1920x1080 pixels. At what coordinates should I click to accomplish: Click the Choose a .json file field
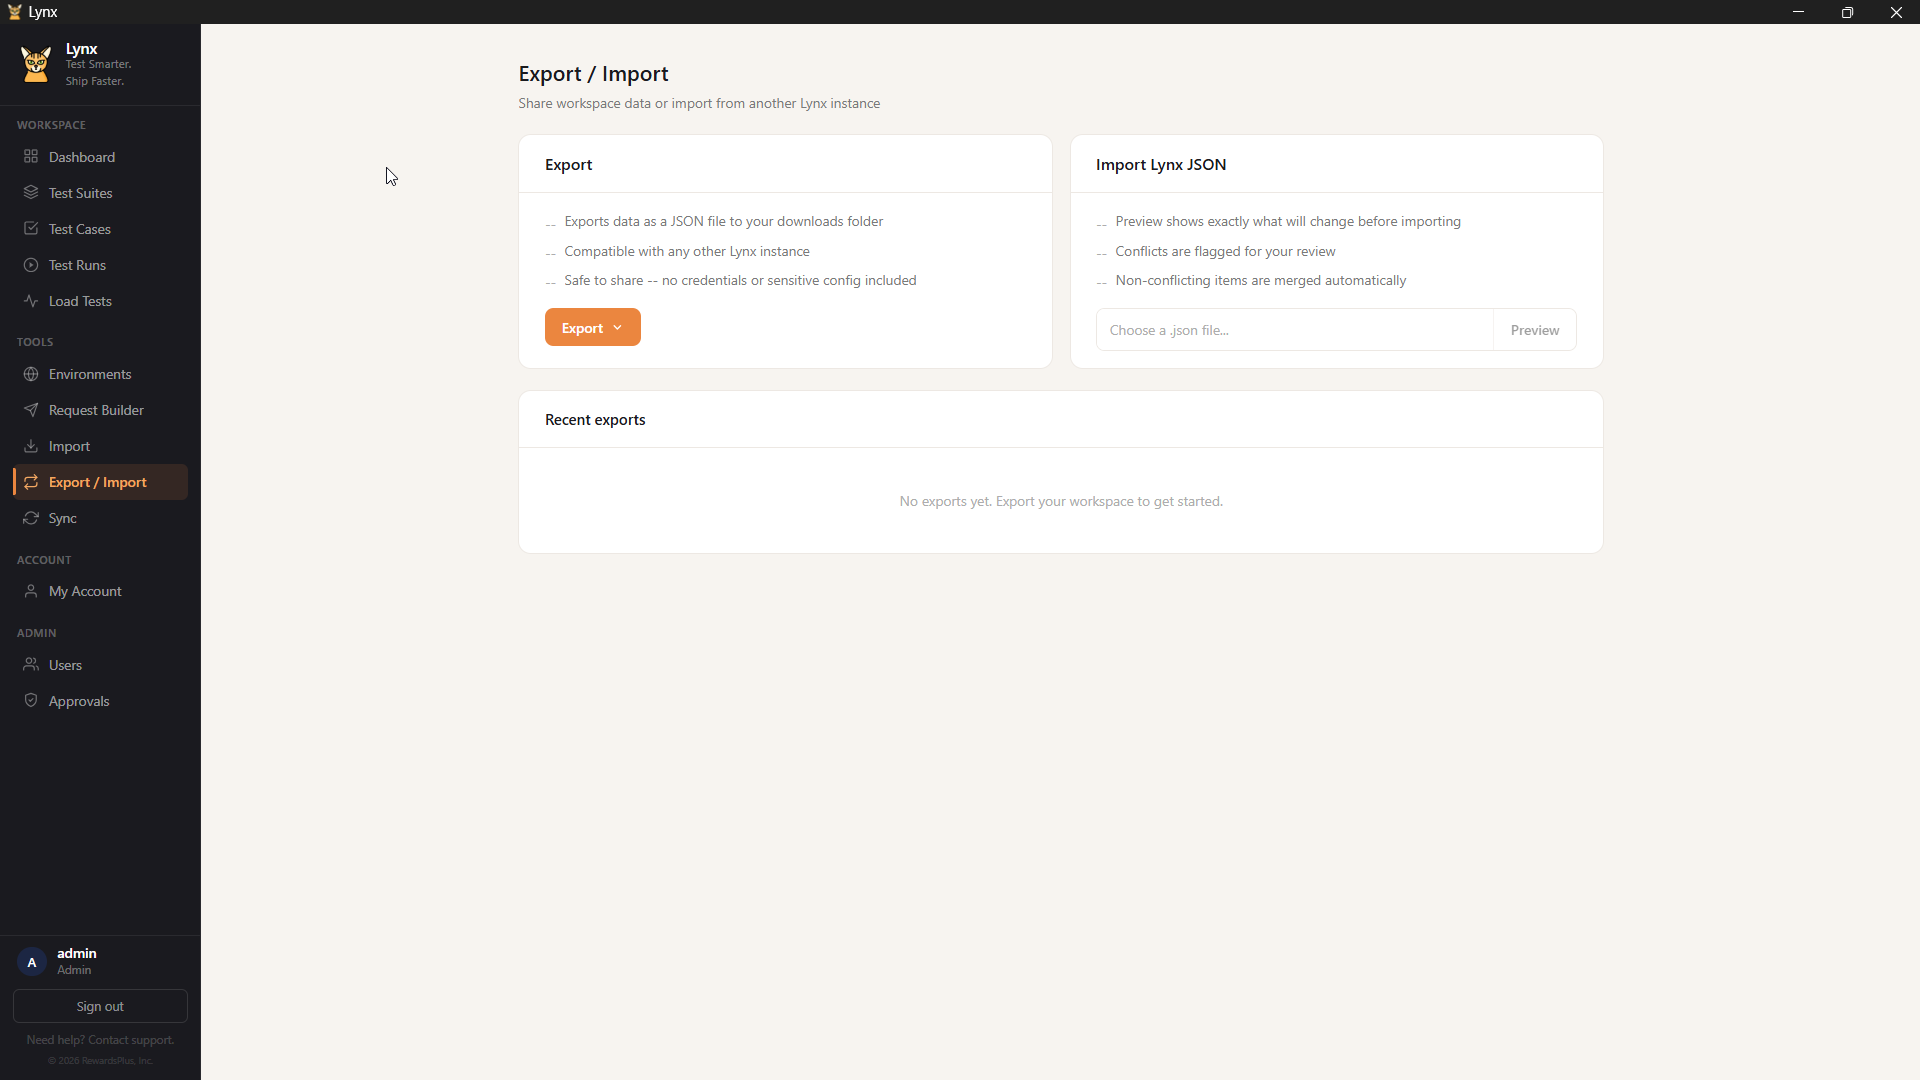coord(1294,330)
